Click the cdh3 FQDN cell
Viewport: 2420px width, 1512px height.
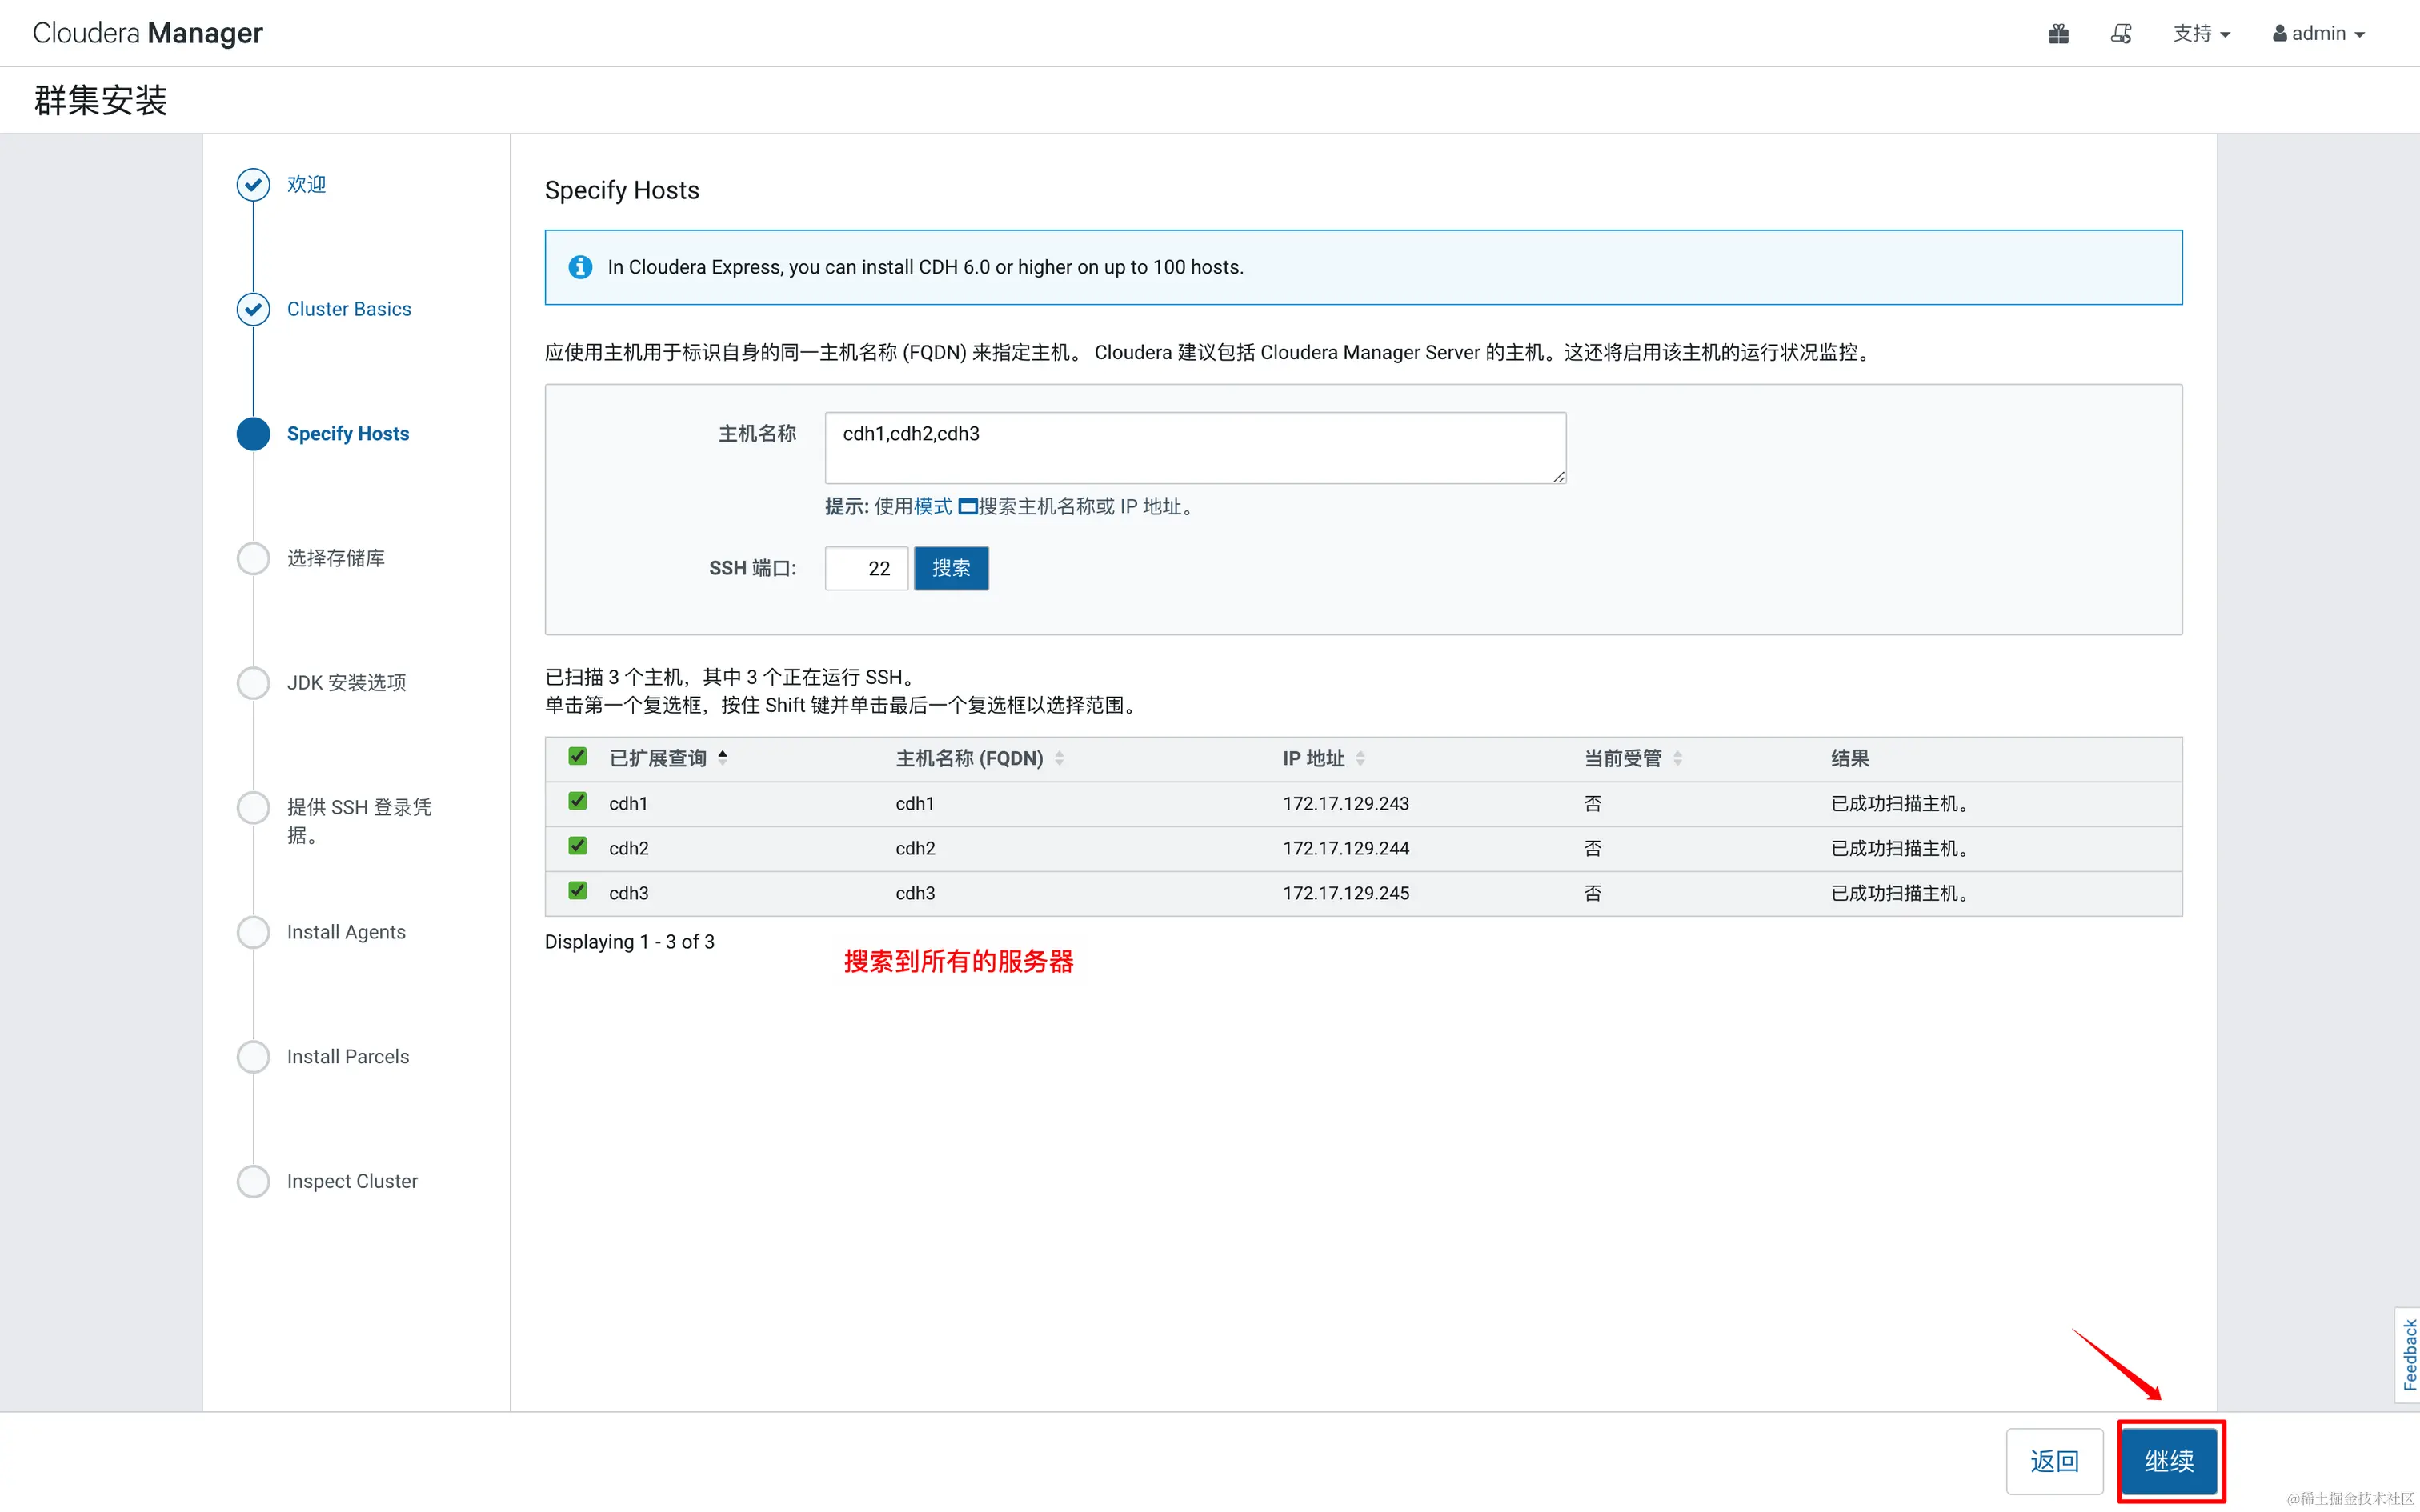(x=915, y=894)
